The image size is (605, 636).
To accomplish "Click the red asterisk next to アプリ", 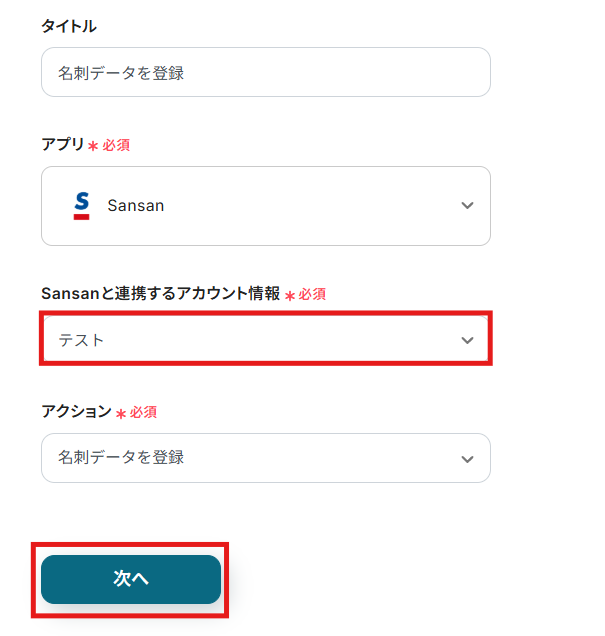I will coord(93,146).
